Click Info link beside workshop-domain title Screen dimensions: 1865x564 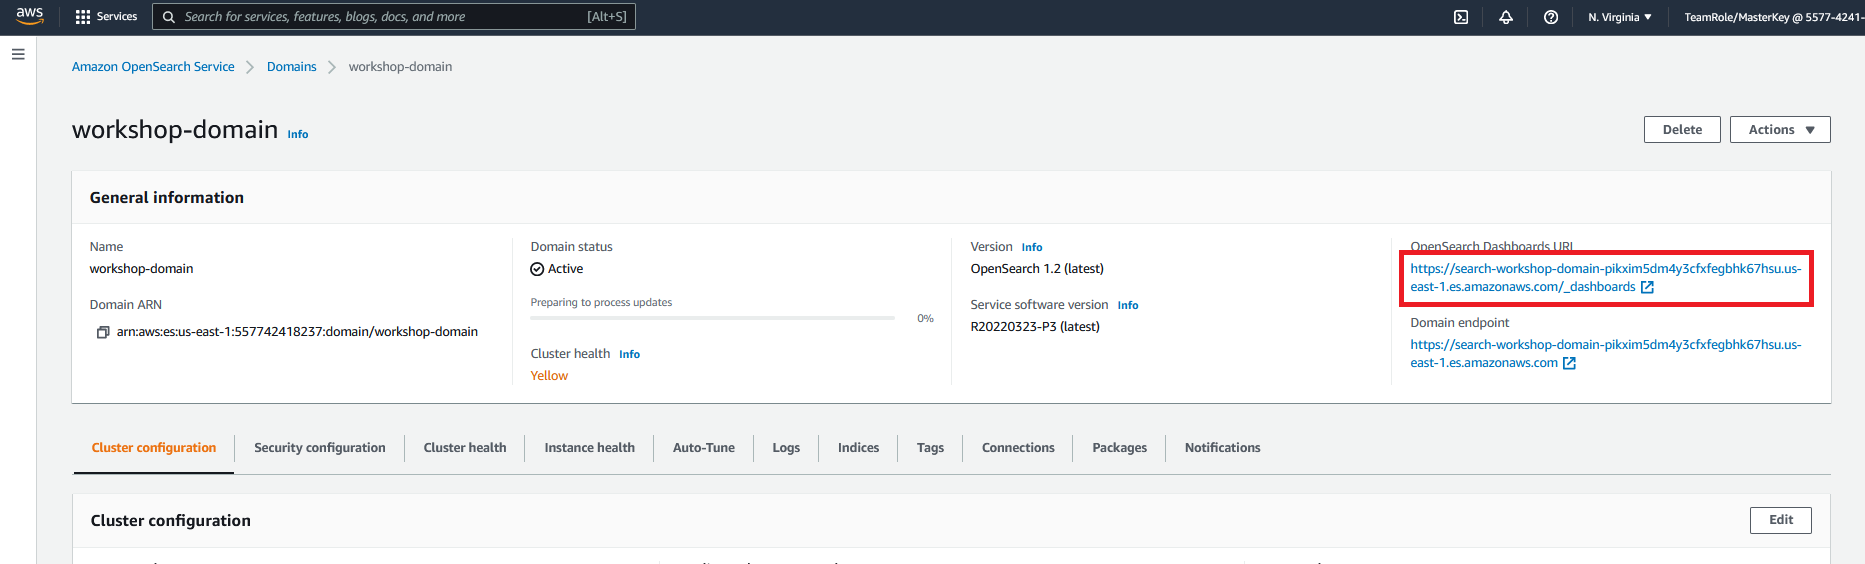tap(298, 134)
